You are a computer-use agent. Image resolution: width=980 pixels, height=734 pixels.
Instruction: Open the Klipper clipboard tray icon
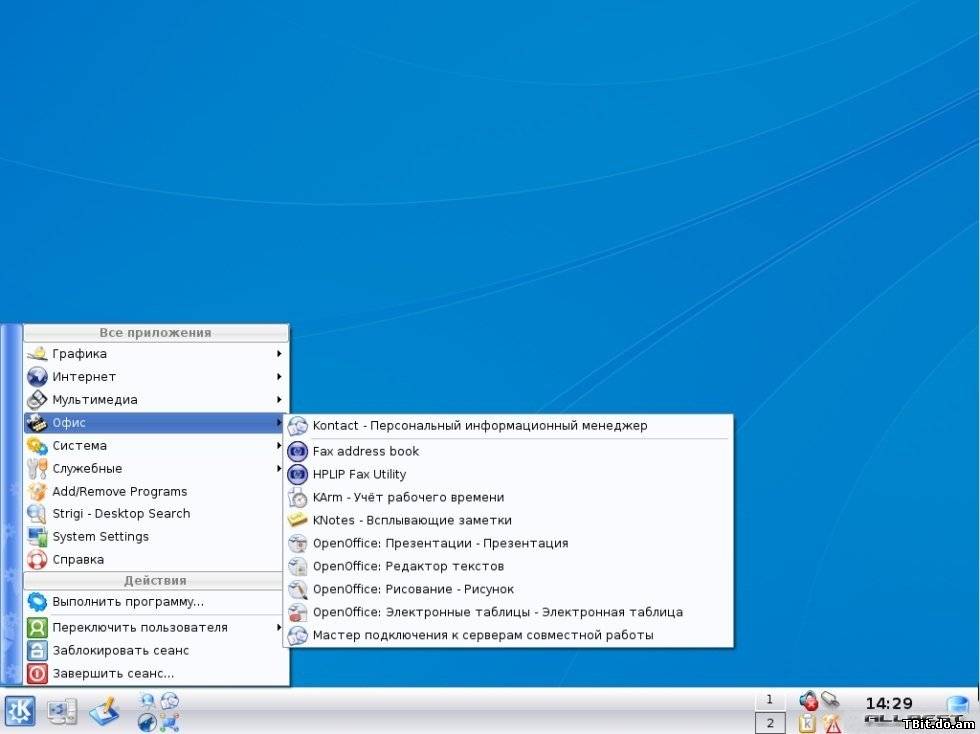point(808,723)
